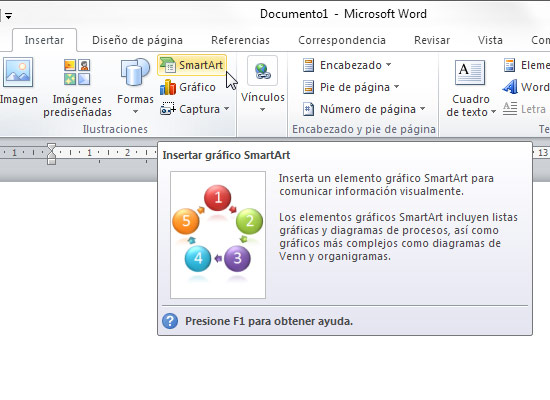
Task: Click the 'Insertar gráfico SmartArt' tooltip title
Action: coord(226,155)
